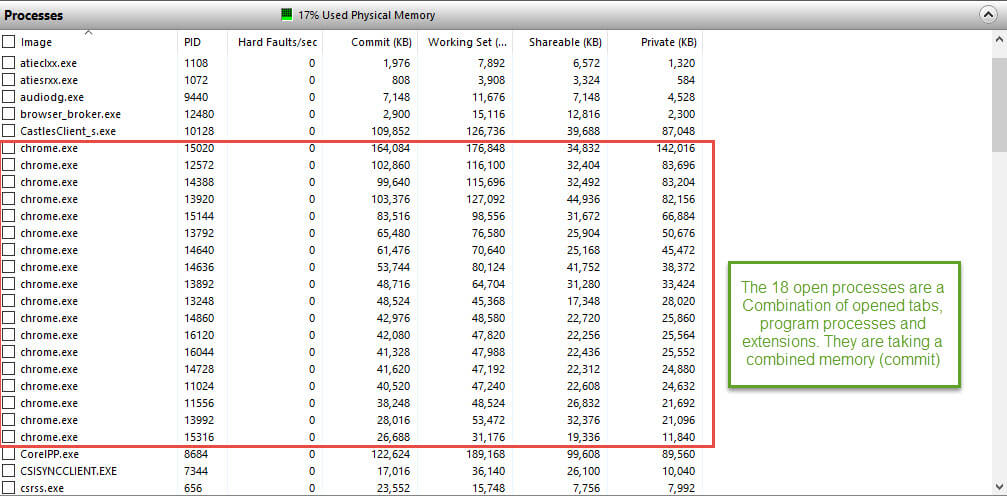Click the commit value 164,084

(x=390, y=148)
